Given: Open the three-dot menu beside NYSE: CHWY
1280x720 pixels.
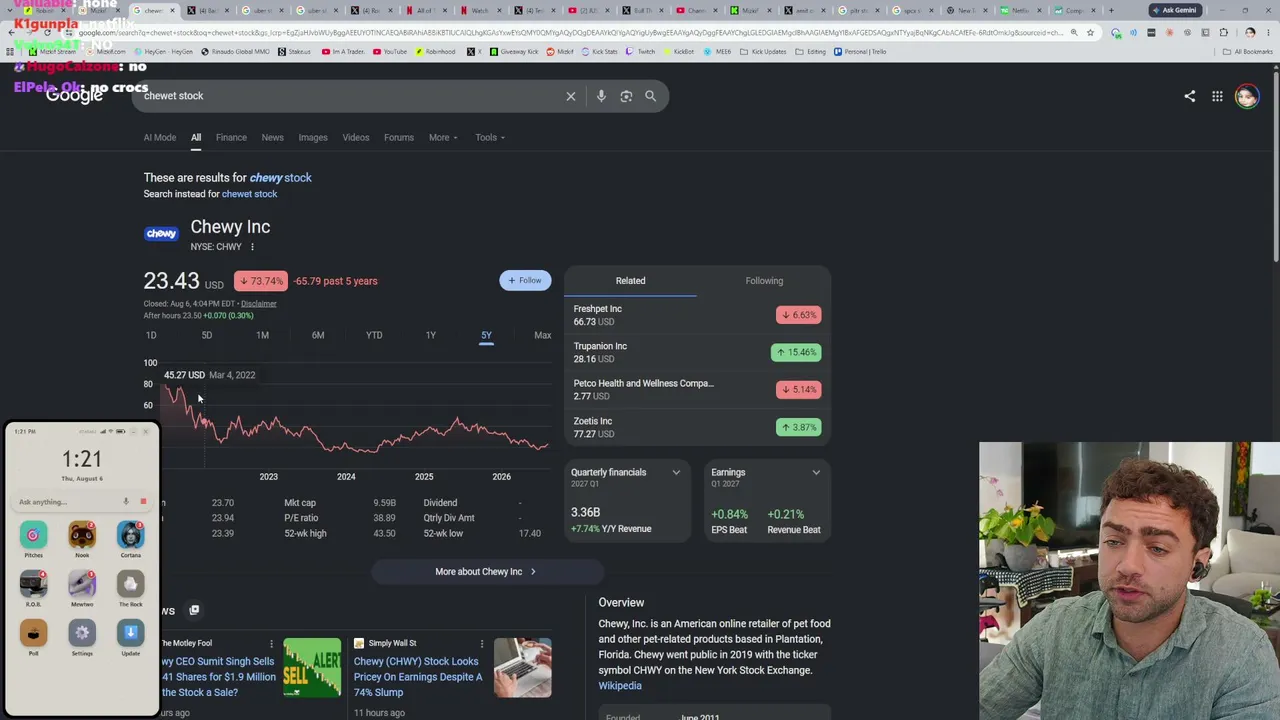Looking at the screenshot, I should [x=252, y=247].
